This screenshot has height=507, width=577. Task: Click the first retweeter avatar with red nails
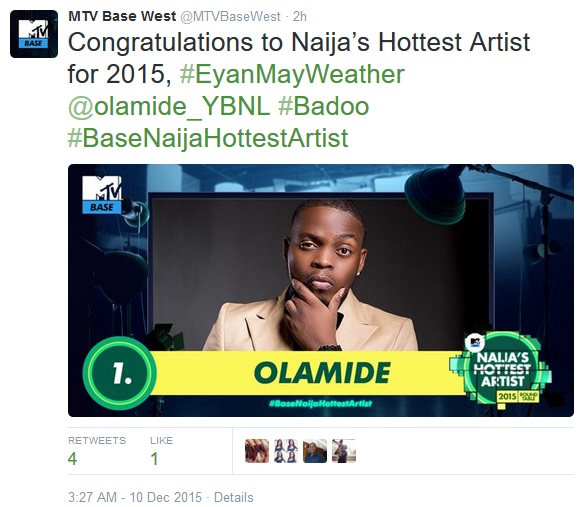point(257,451)
